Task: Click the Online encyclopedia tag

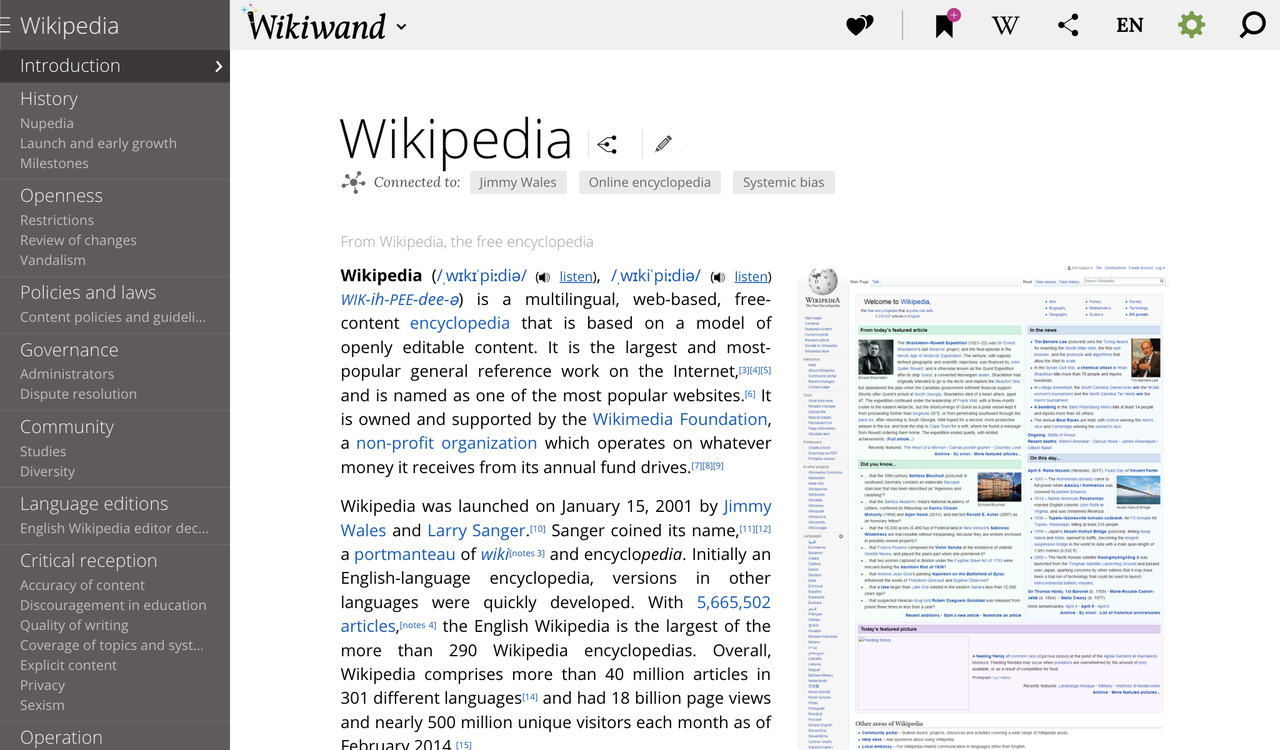Action: tap(649, 182)
